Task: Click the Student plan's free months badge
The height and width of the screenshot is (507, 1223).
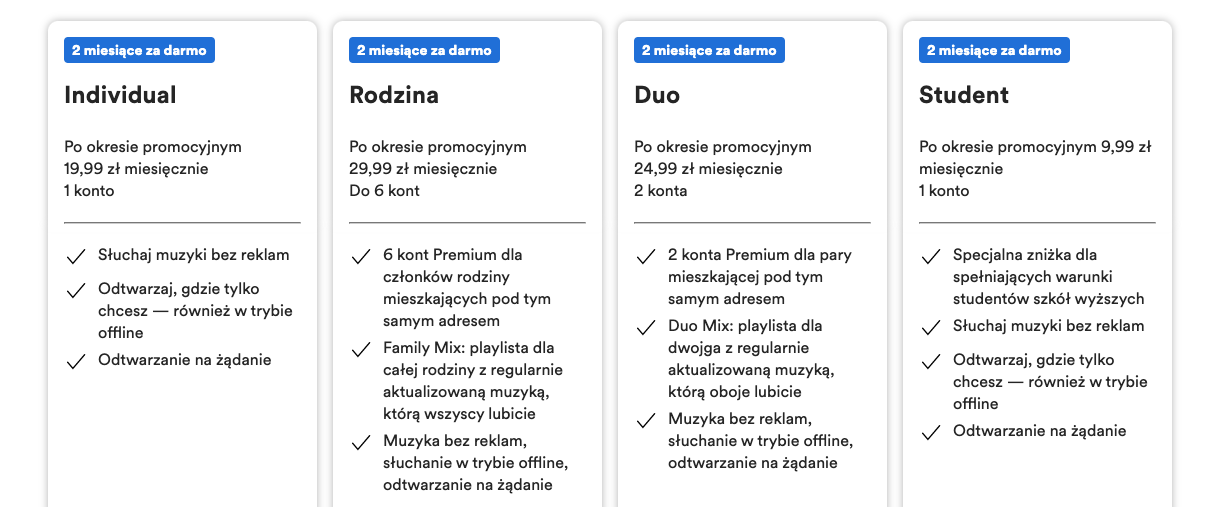Action: pyautogui.click(x=994, y=50)
